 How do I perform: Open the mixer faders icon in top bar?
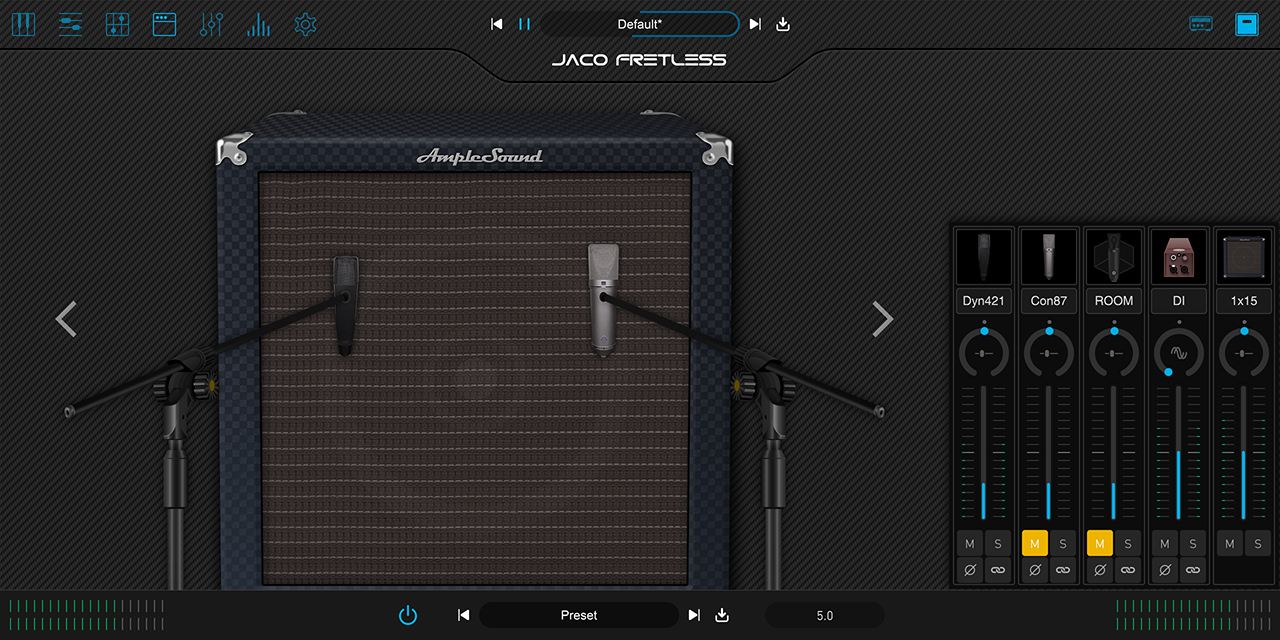coord(211,24)
